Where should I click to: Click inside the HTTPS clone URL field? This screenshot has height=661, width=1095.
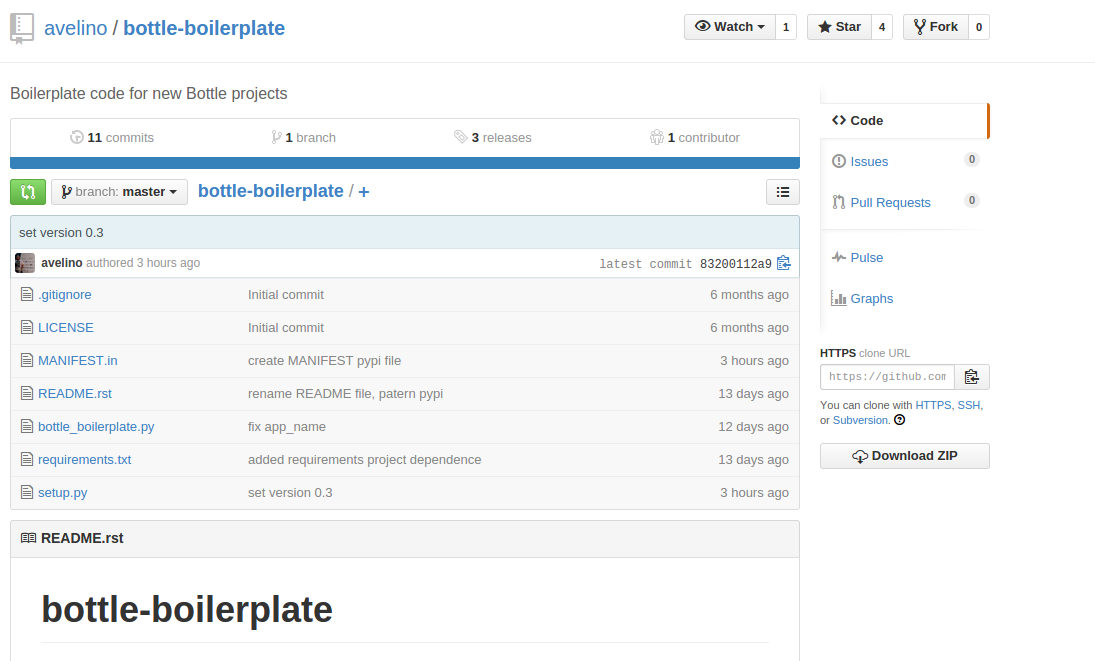888,377
